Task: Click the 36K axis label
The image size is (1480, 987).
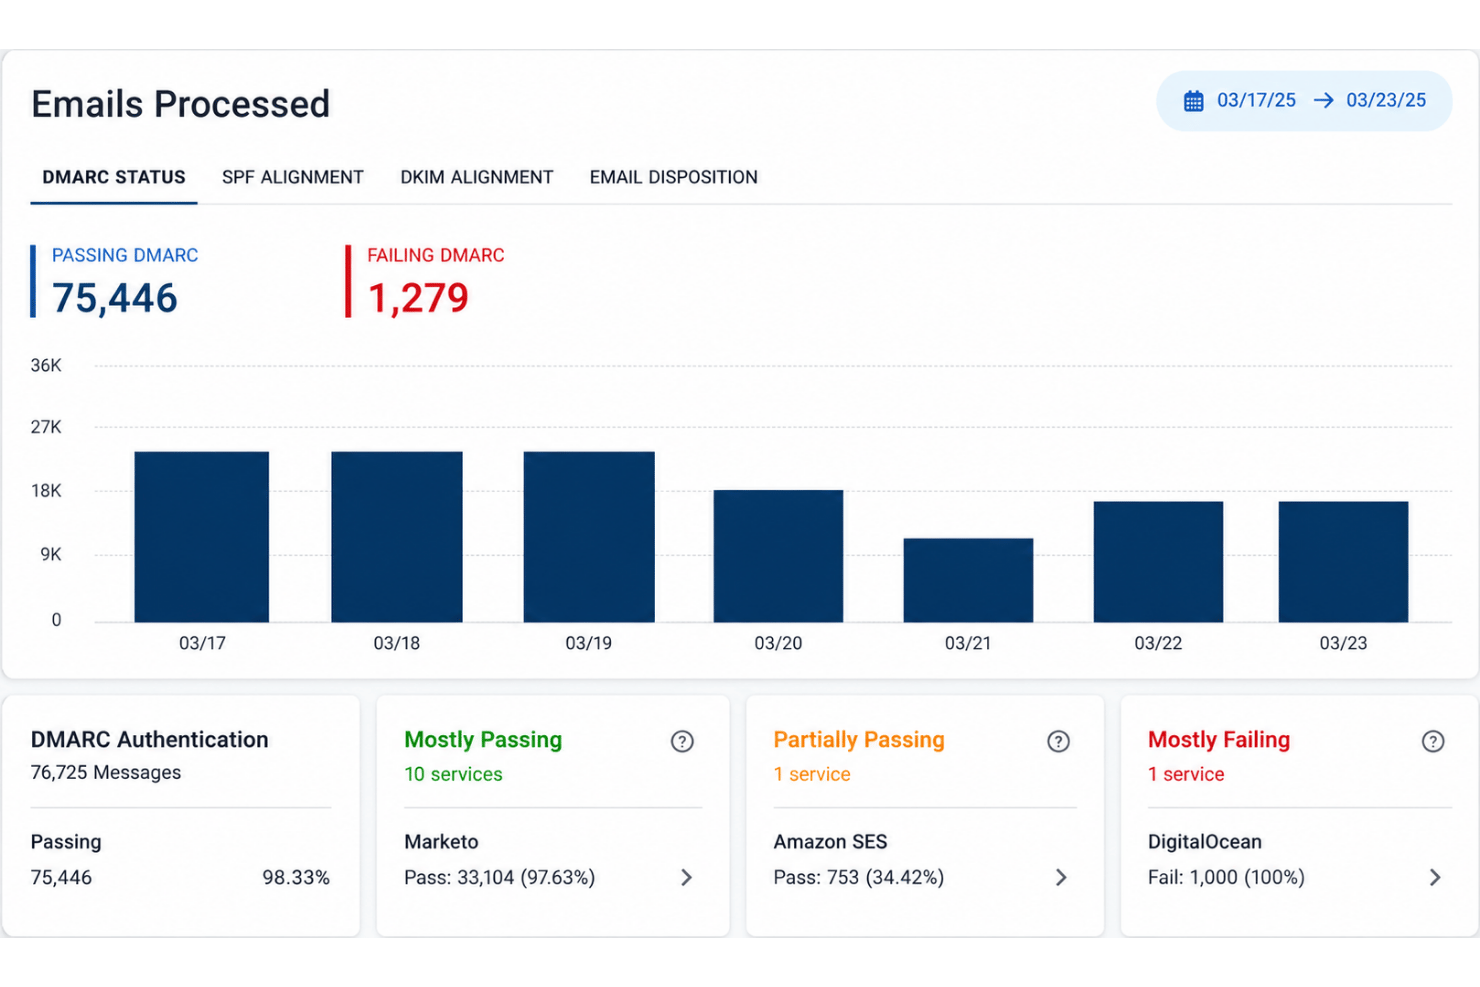Action: [46, 366]
